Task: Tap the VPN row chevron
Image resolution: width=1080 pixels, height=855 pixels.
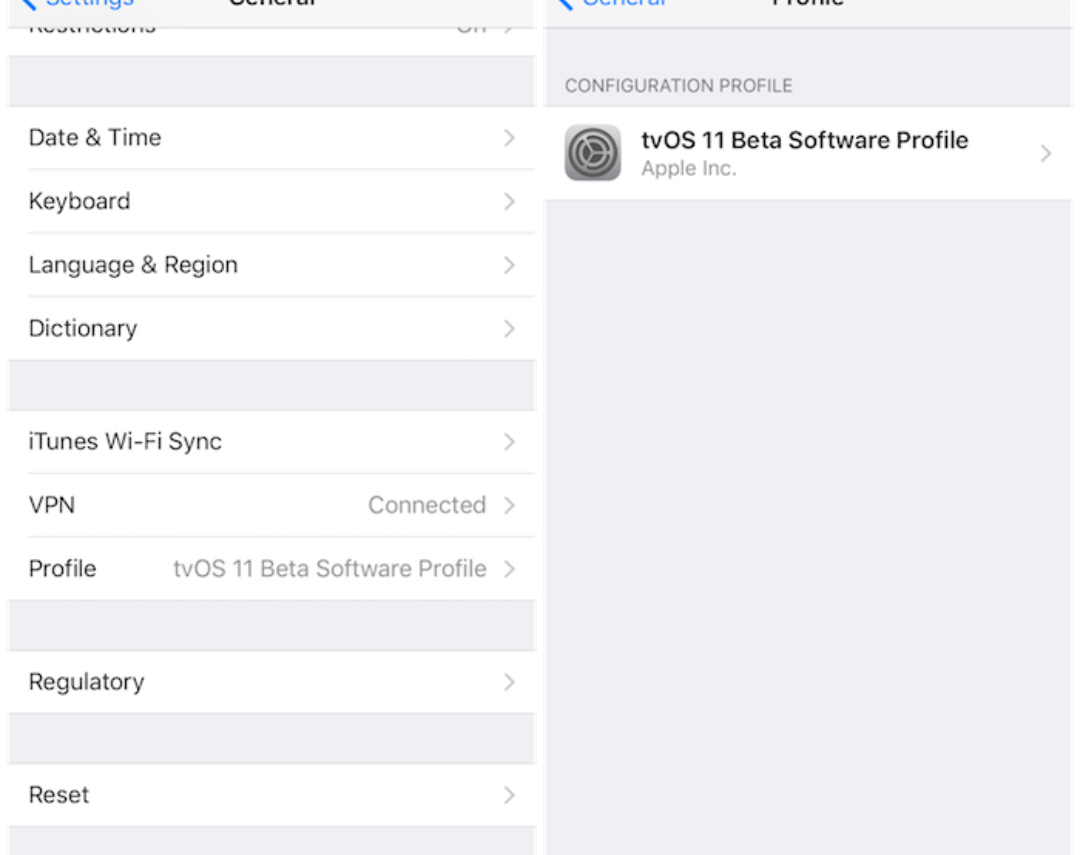Action: pos(509,505)
